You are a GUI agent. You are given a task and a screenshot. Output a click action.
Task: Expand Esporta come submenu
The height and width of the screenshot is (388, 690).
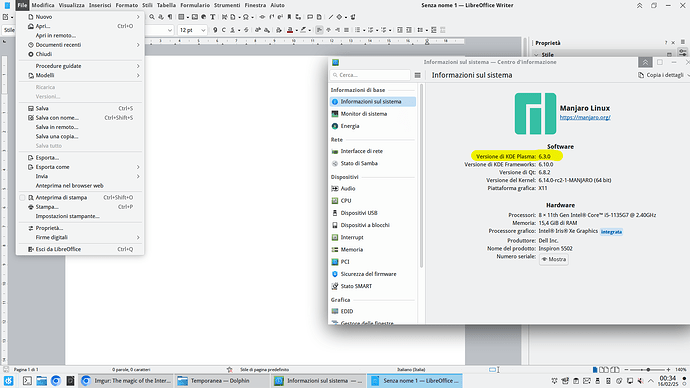pos(80,167)
